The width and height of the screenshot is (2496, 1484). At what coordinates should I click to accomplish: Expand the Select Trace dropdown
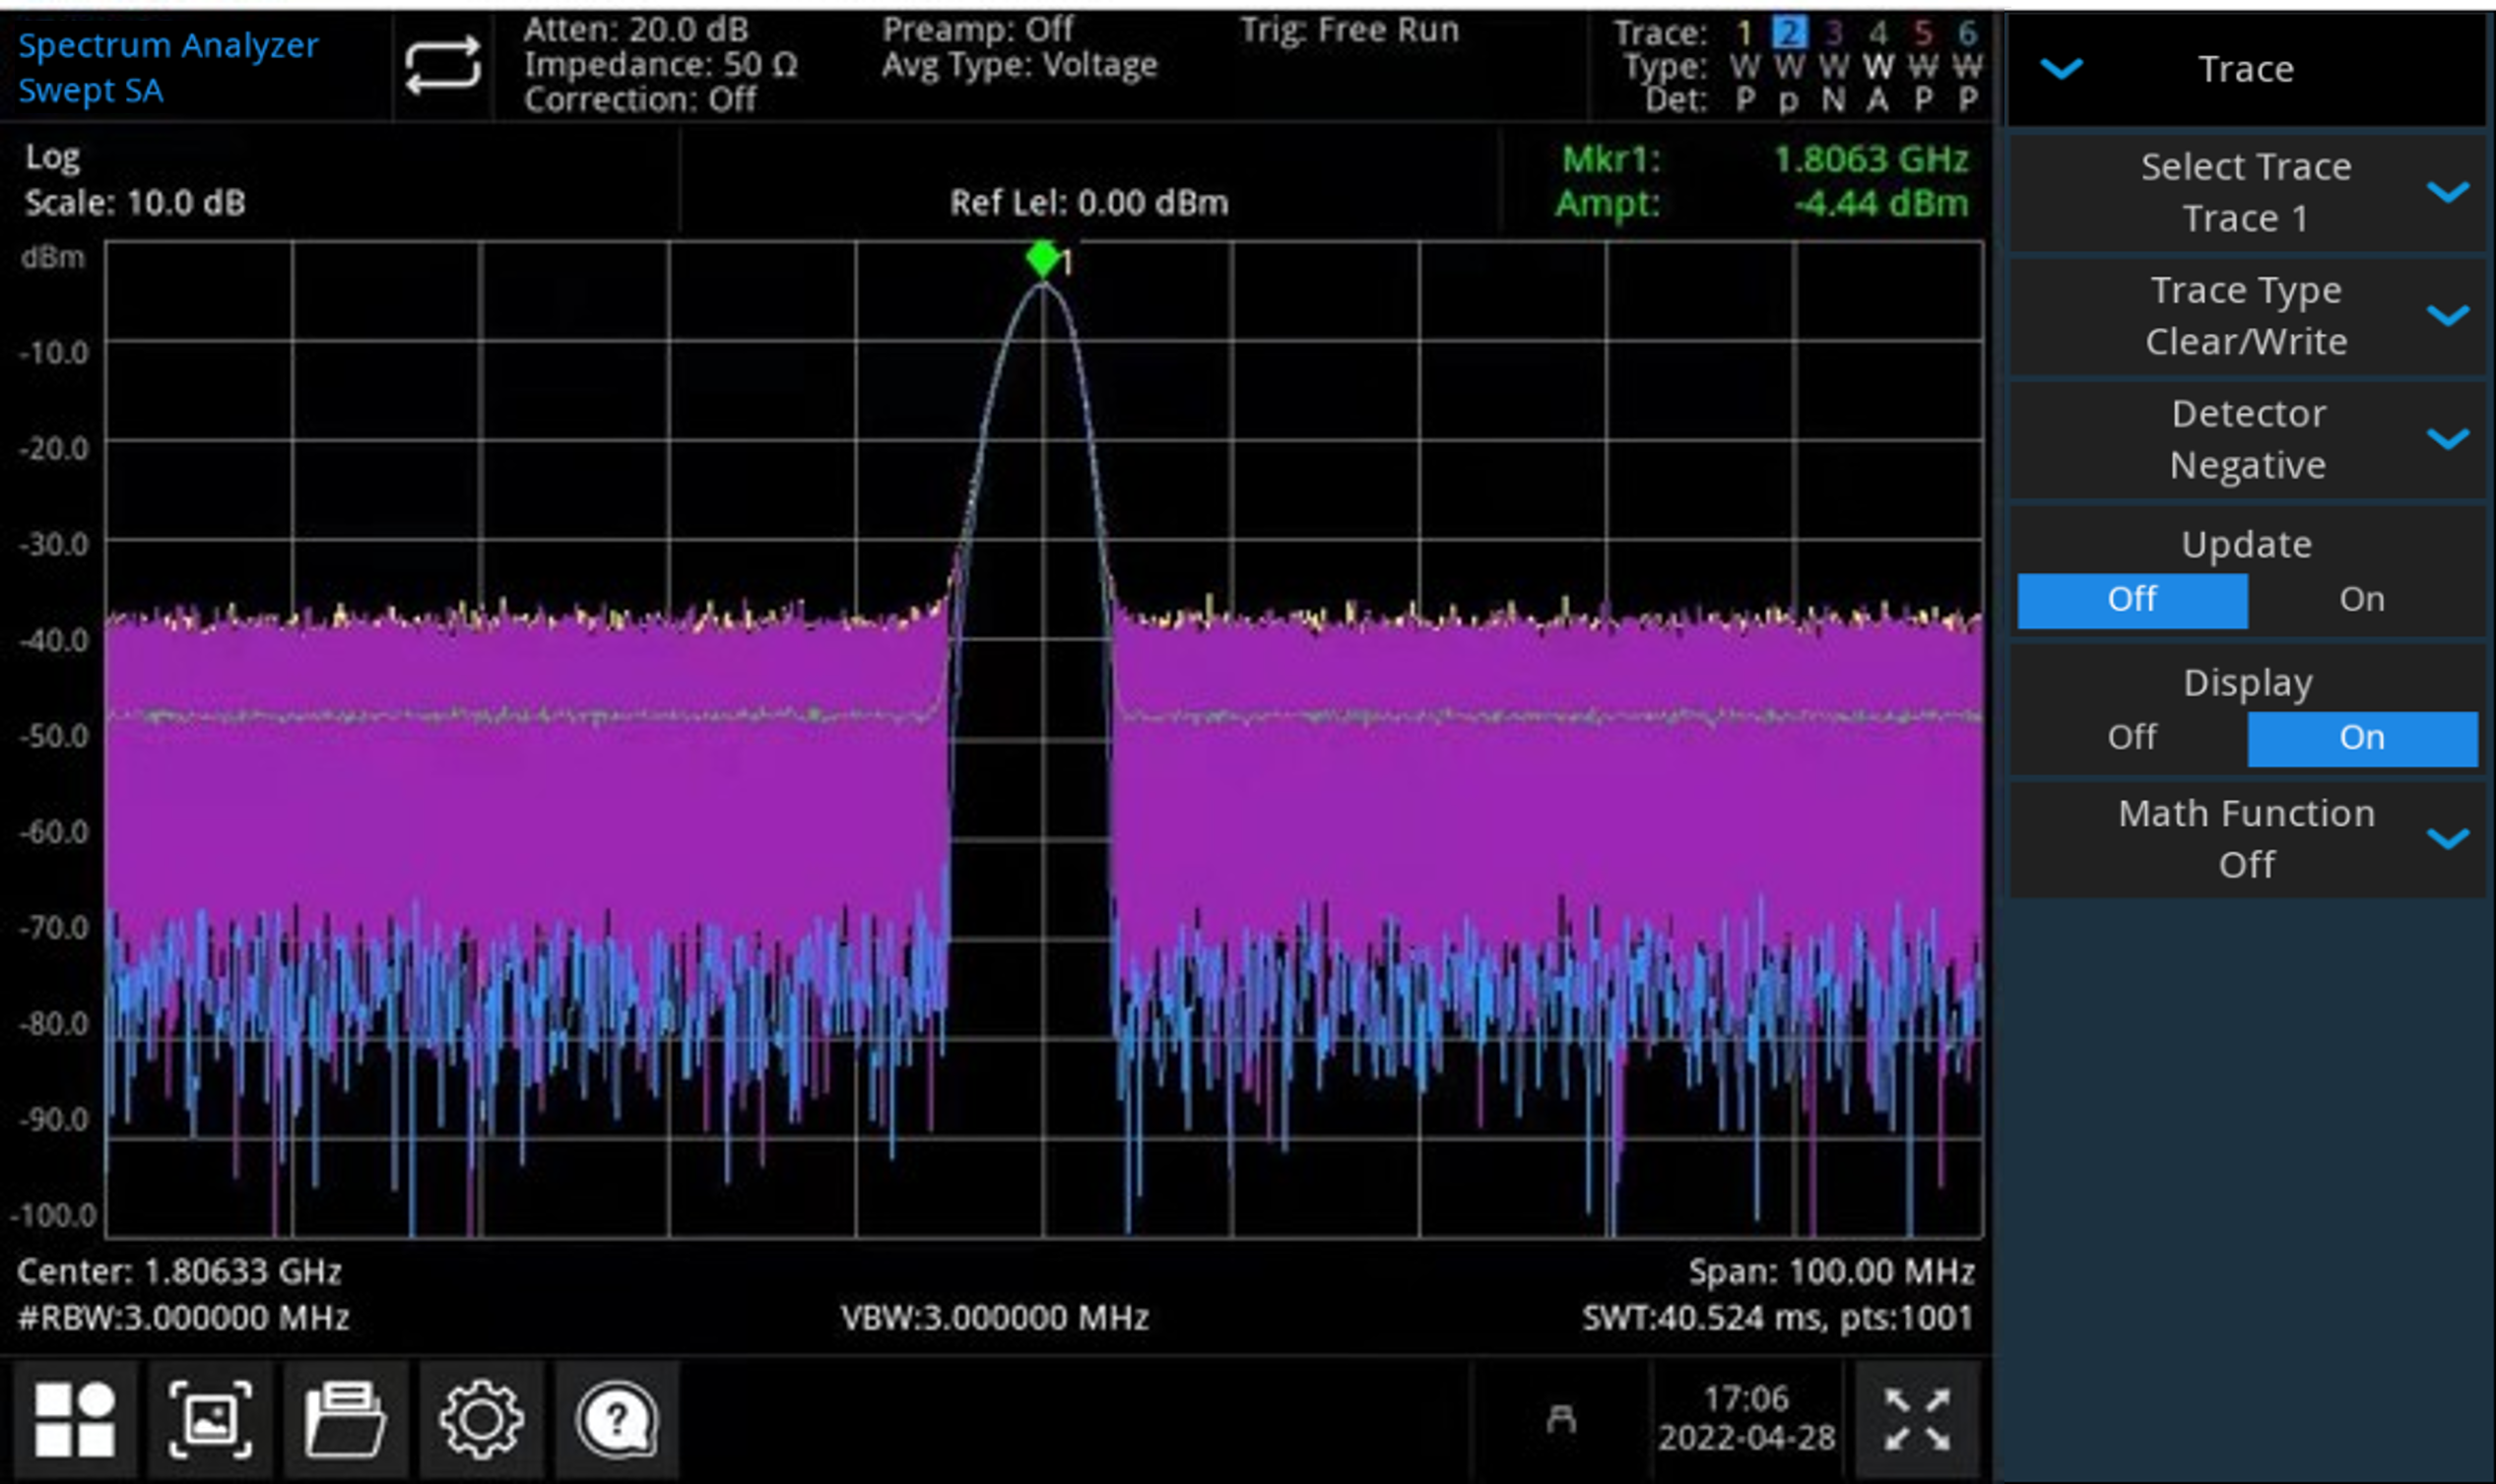coord(2246,192)
